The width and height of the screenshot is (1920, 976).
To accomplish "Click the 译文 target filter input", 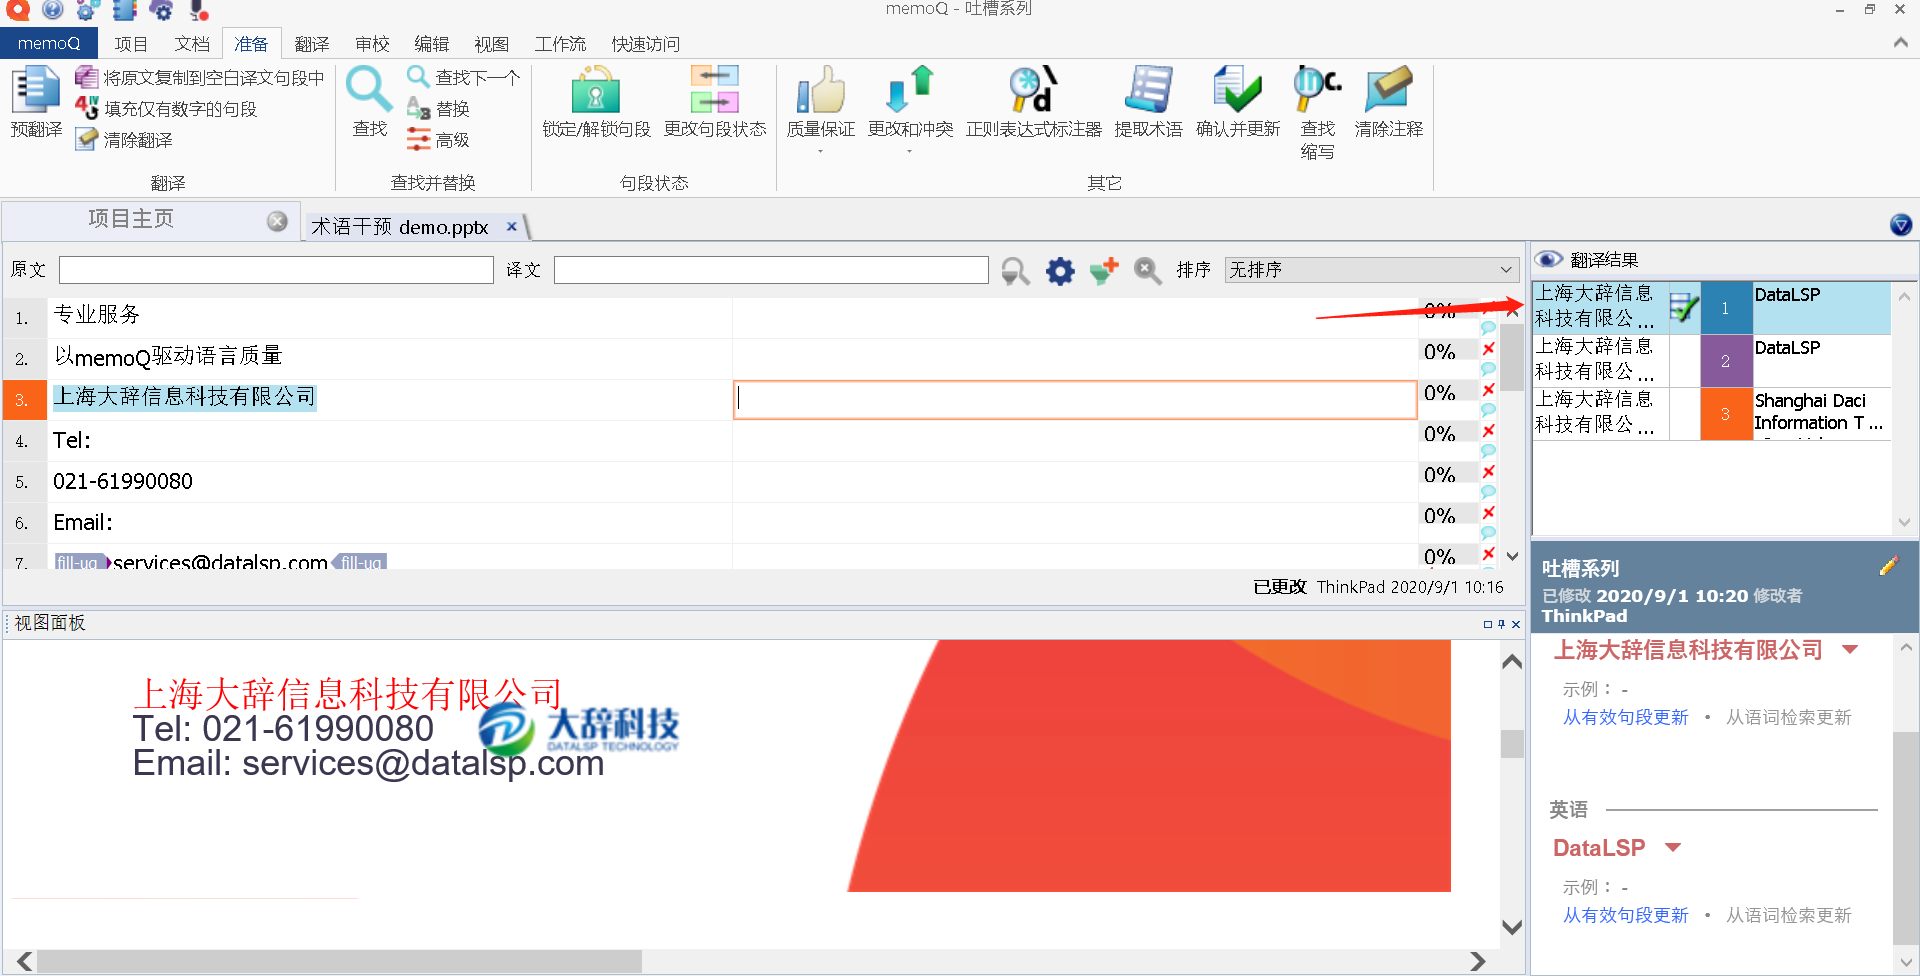I will pyautogui.click(x=771, y=270).
